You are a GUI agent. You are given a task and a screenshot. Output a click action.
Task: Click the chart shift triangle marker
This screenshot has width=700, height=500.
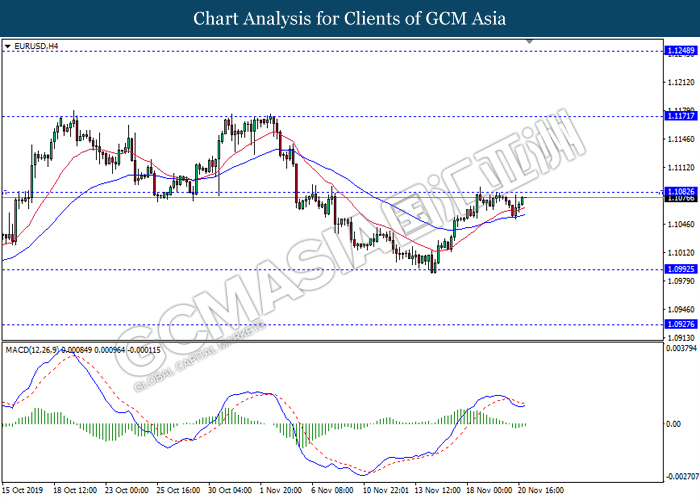(x=529, y=41)
